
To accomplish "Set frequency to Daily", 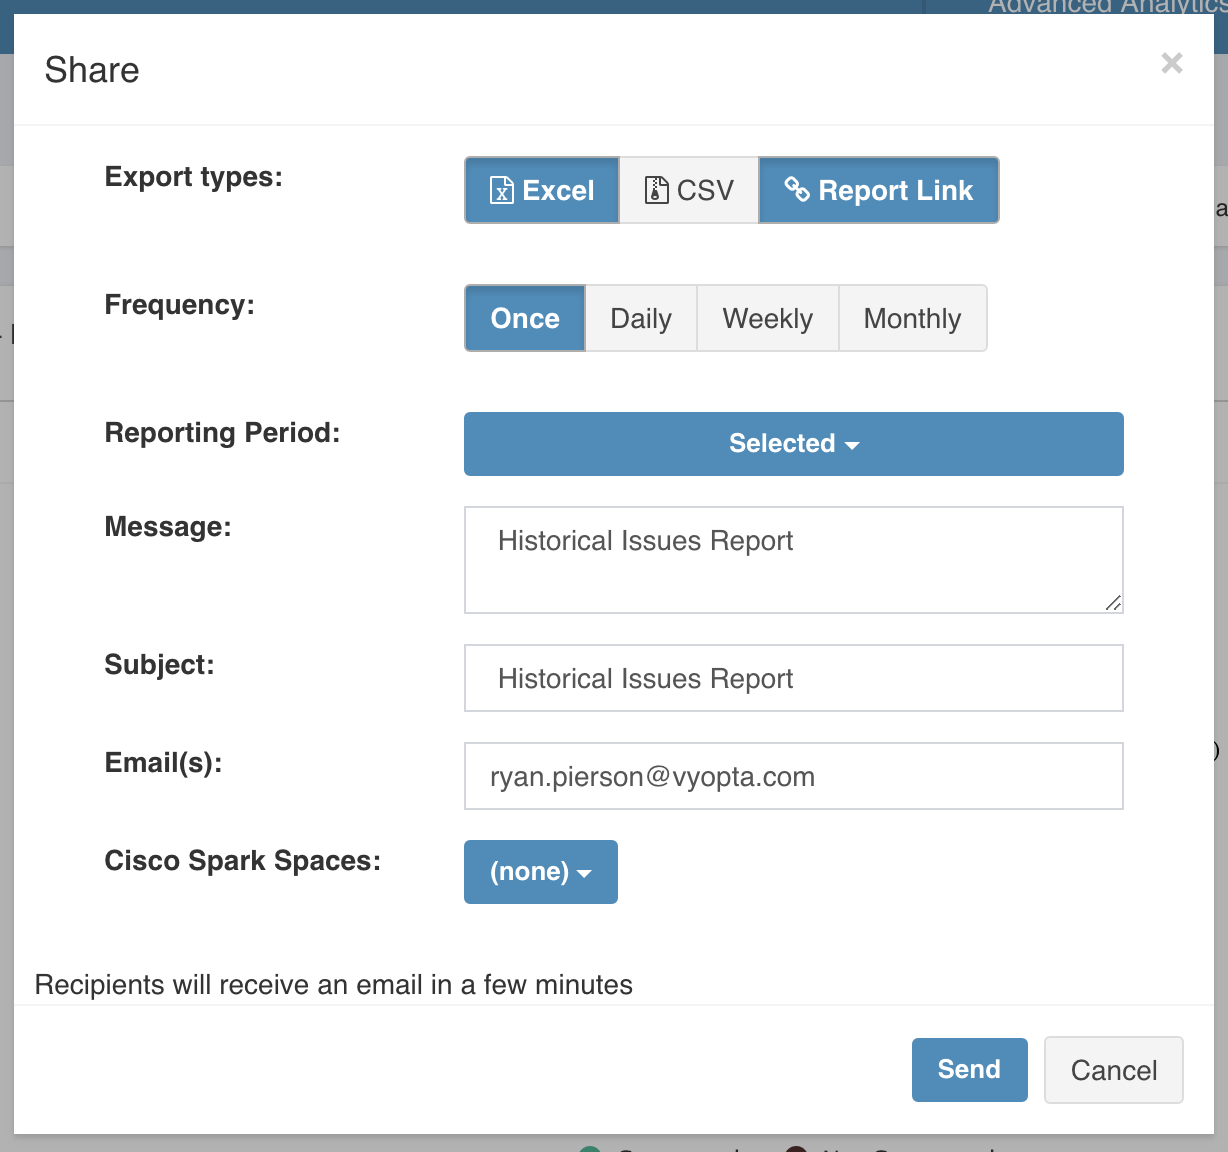I will 641,318.
